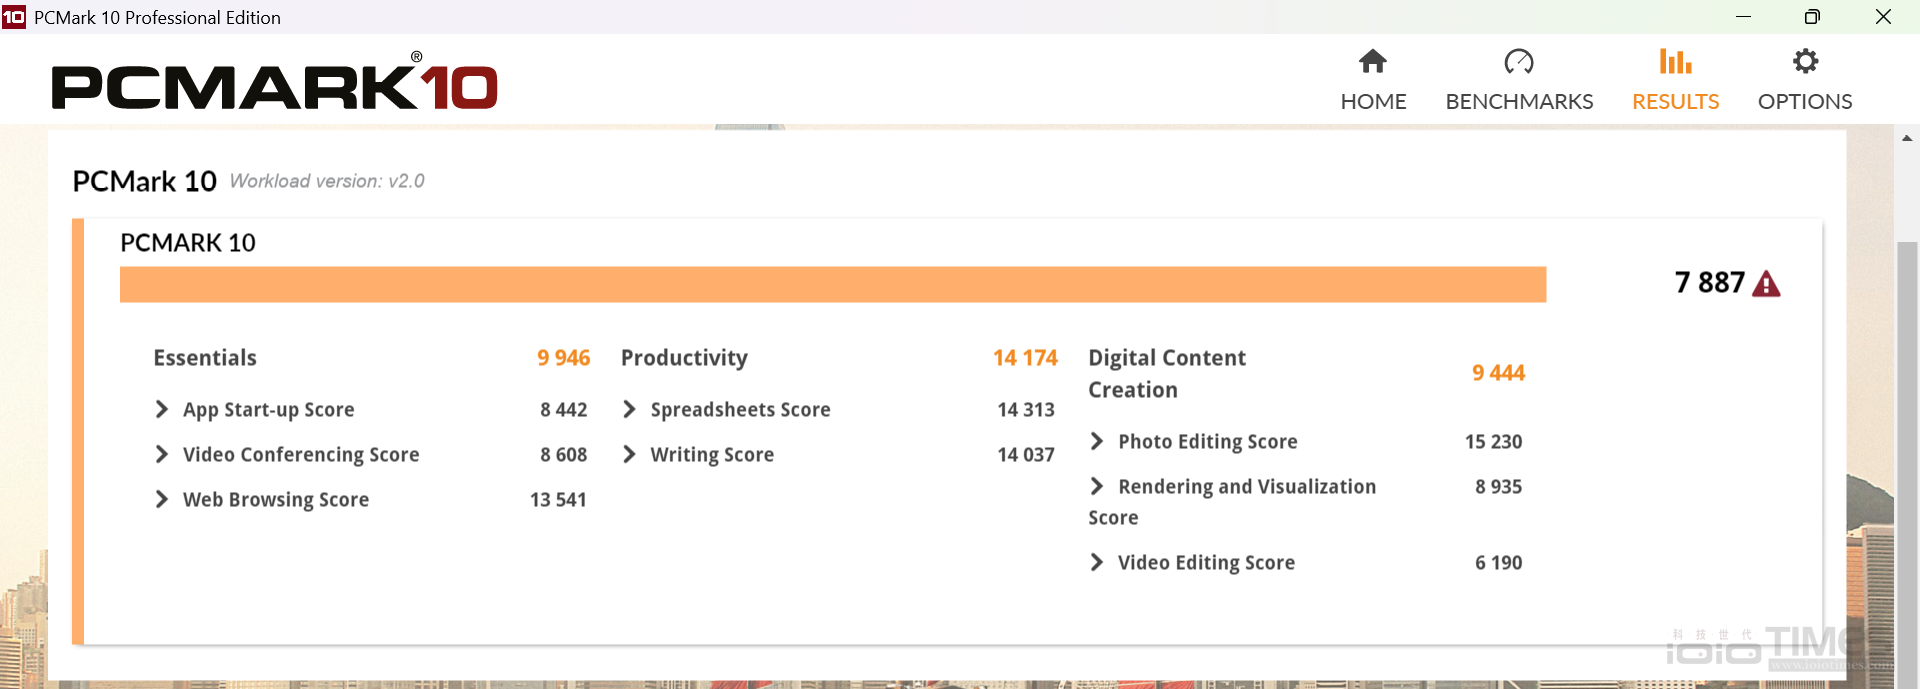Screen dimensions: 1920x689
Task: Click the Rendering and Visualization Score label
Action: coord(1233,502)
